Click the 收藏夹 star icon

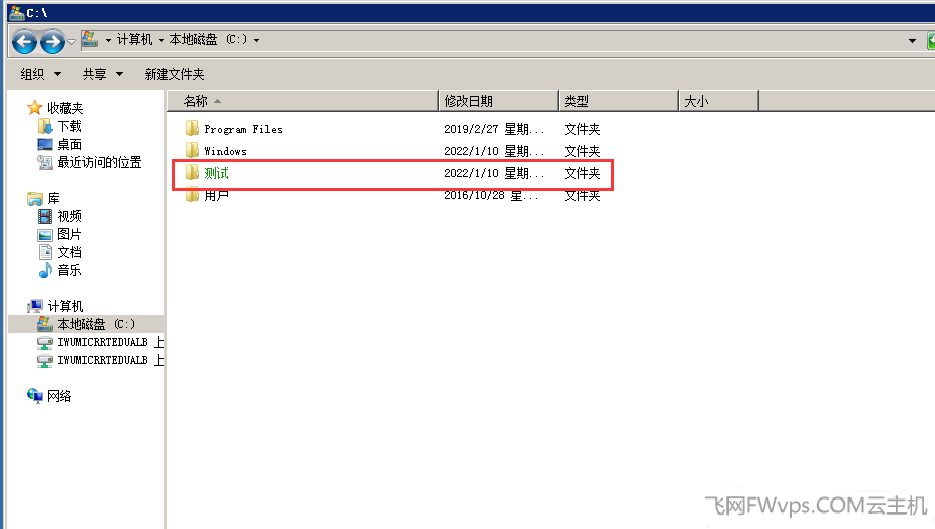pyautogui.click(x=35, y=108)
